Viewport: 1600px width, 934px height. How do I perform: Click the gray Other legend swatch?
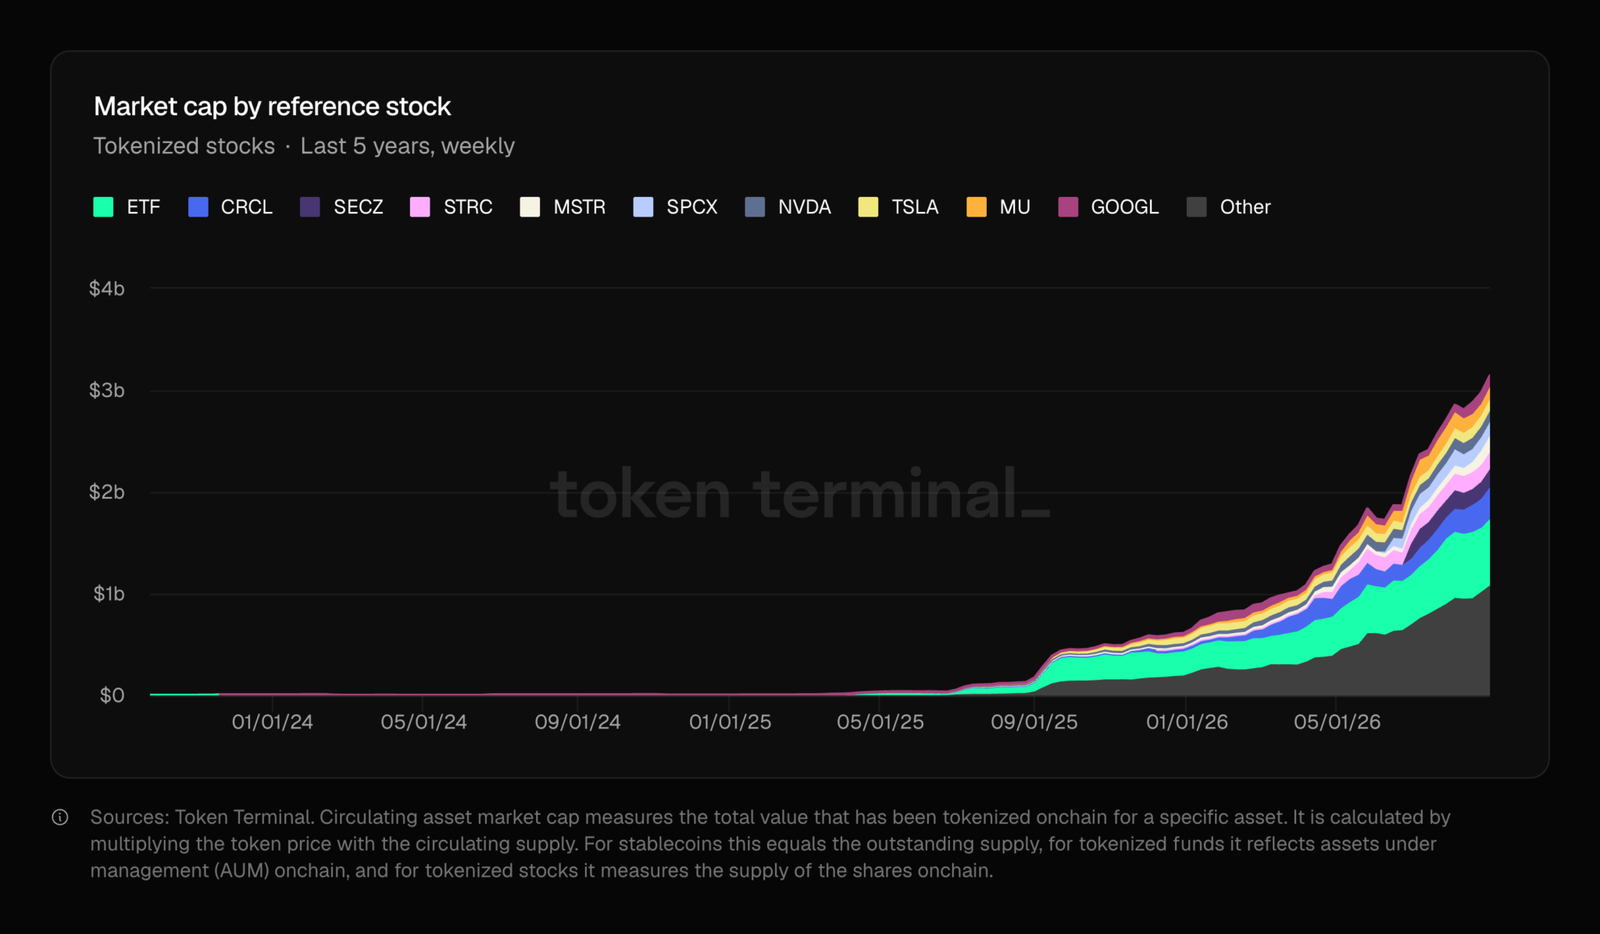[1196, 207]
